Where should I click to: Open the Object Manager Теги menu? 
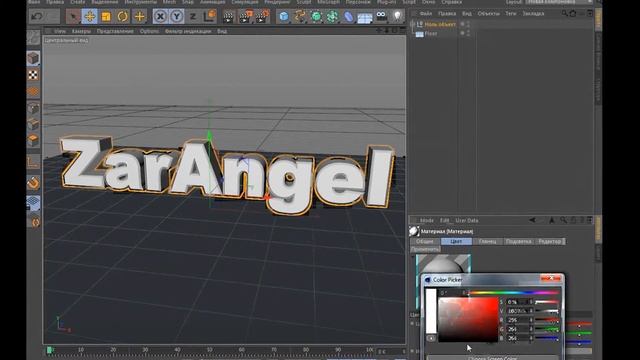point(511,13)
